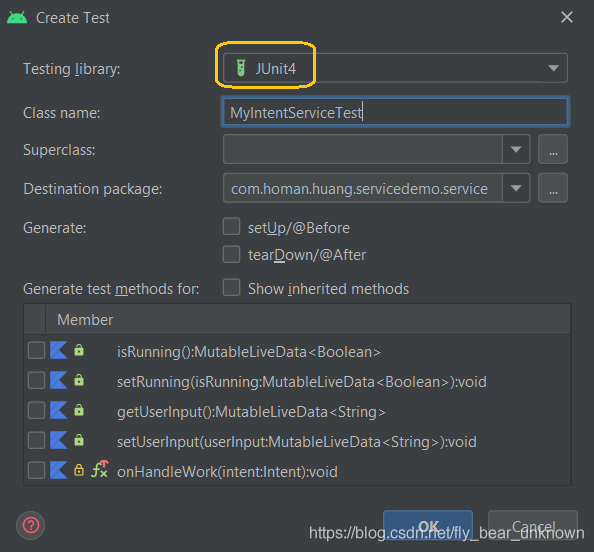Click Kotlin icon beside onHandleWork row
594x552 pixels.
click(59, 470)
